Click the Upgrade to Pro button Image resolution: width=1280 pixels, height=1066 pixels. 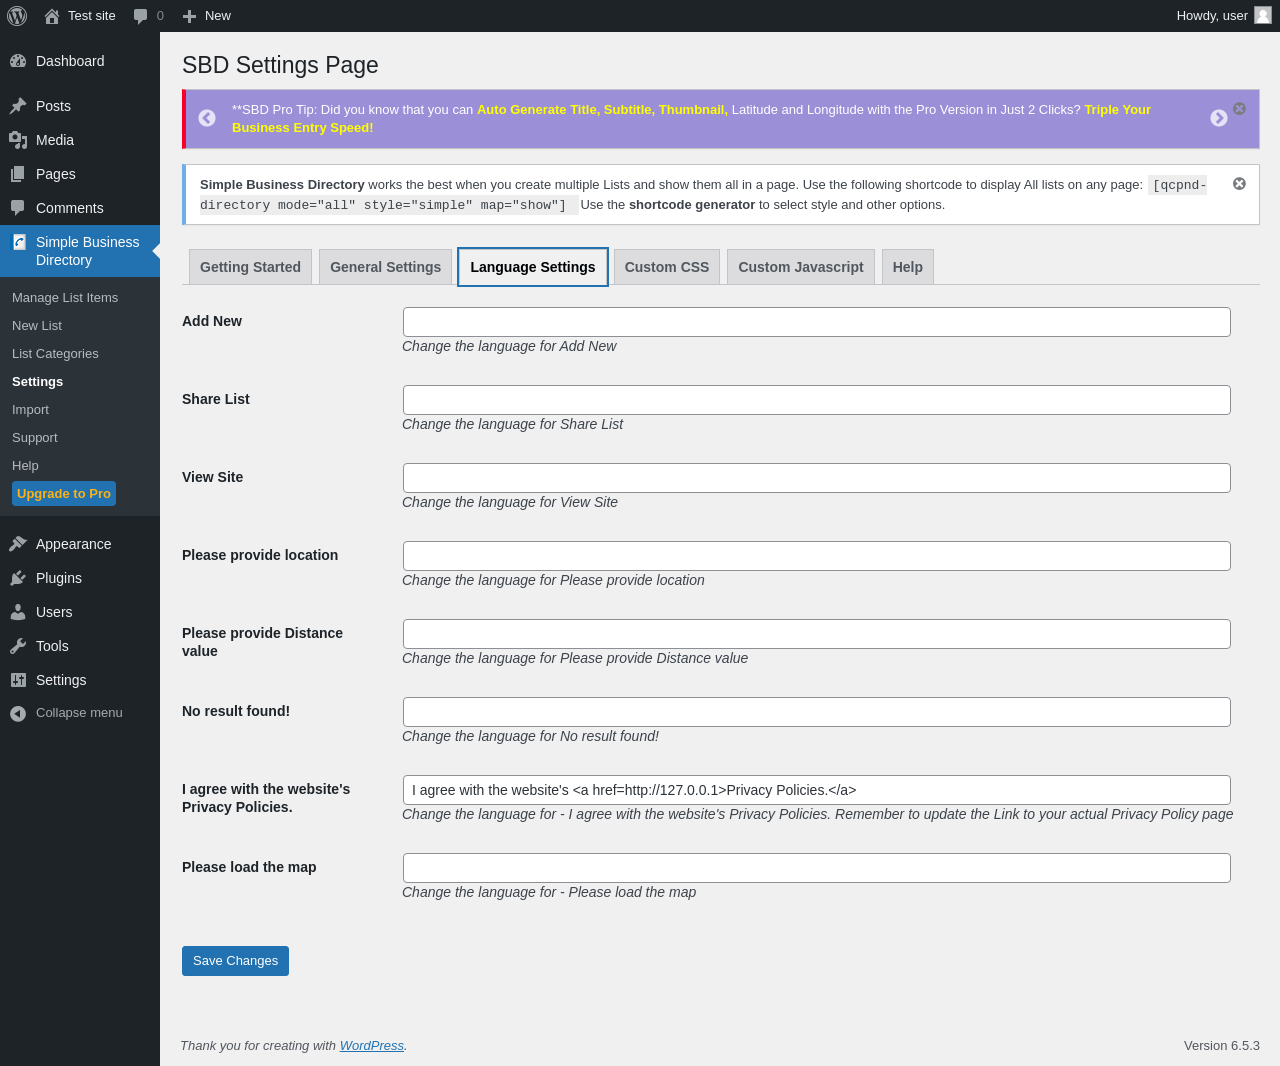(64, 494)
